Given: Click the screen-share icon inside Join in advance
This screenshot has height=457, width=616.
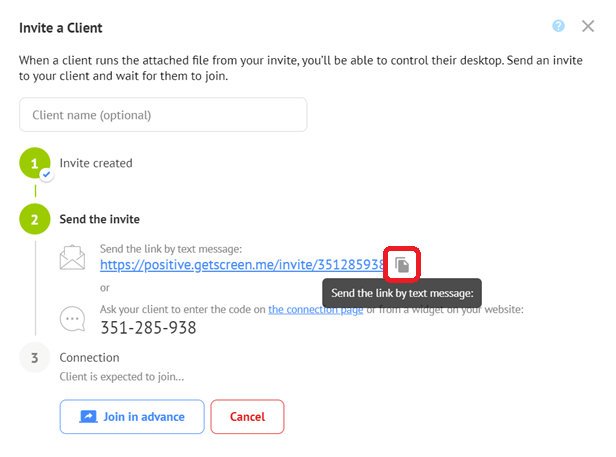Looking at the screenshot, I should click(88, 417).
